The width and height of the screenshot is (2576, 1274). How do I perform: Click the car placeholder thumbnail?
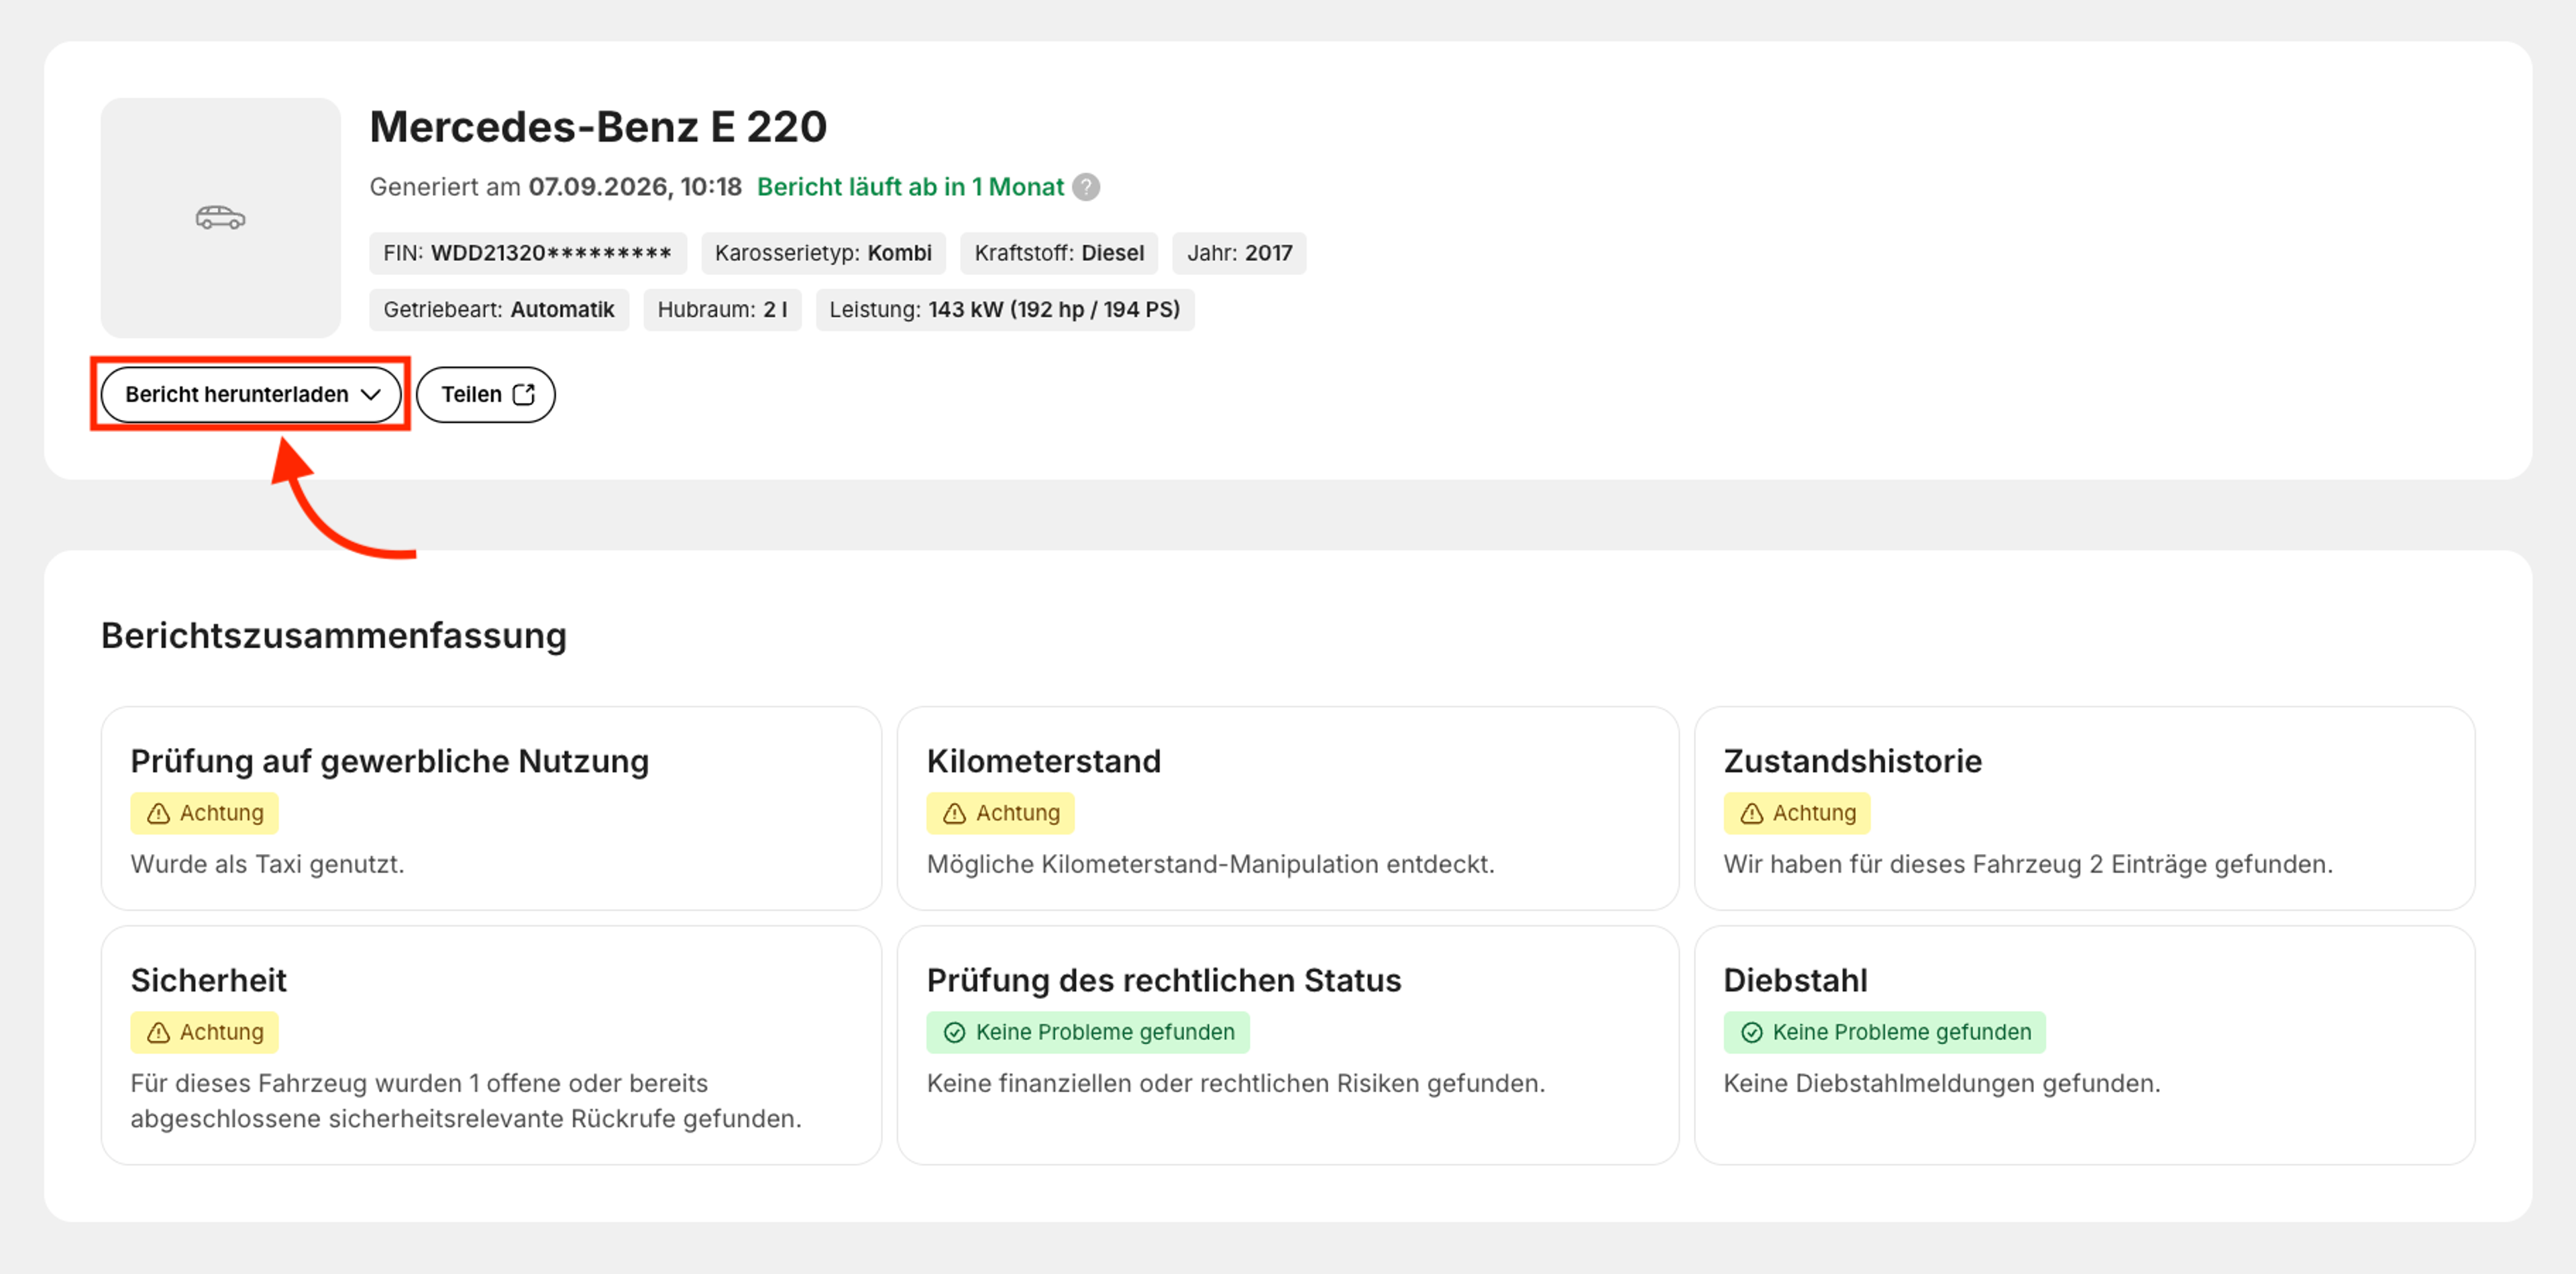220,217
